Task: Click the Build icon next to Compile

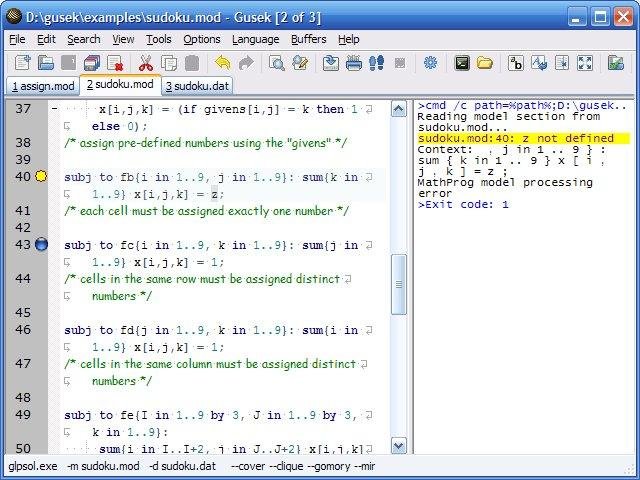Action: coord(353,63)
